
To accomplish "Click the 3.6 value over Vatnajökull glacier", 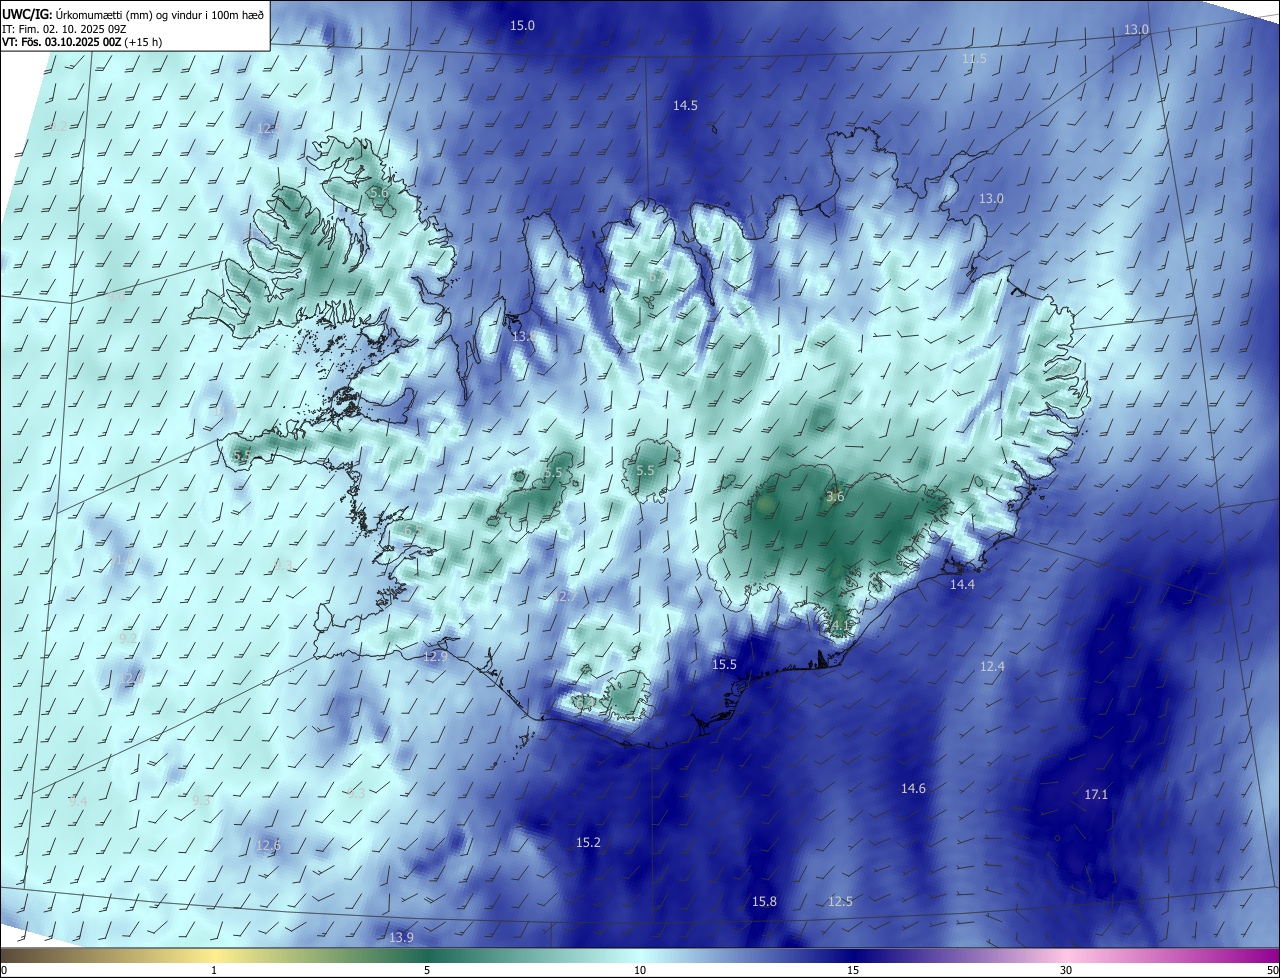I will (835, 496).
